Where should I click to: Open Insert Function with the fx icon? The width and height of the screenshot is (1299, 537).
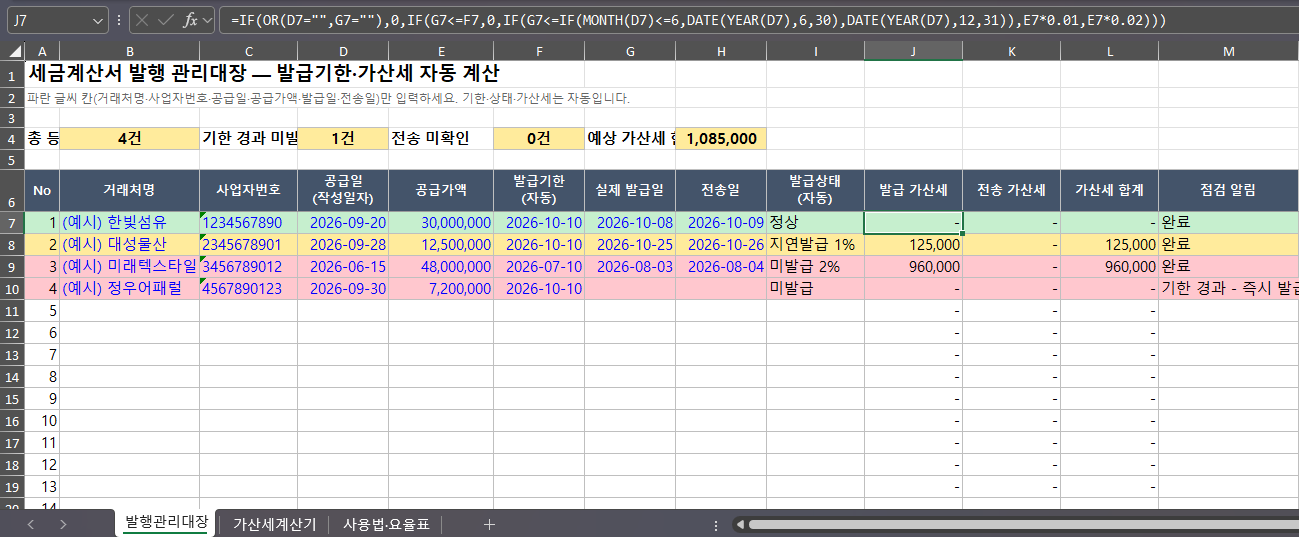tap(190, 20)
